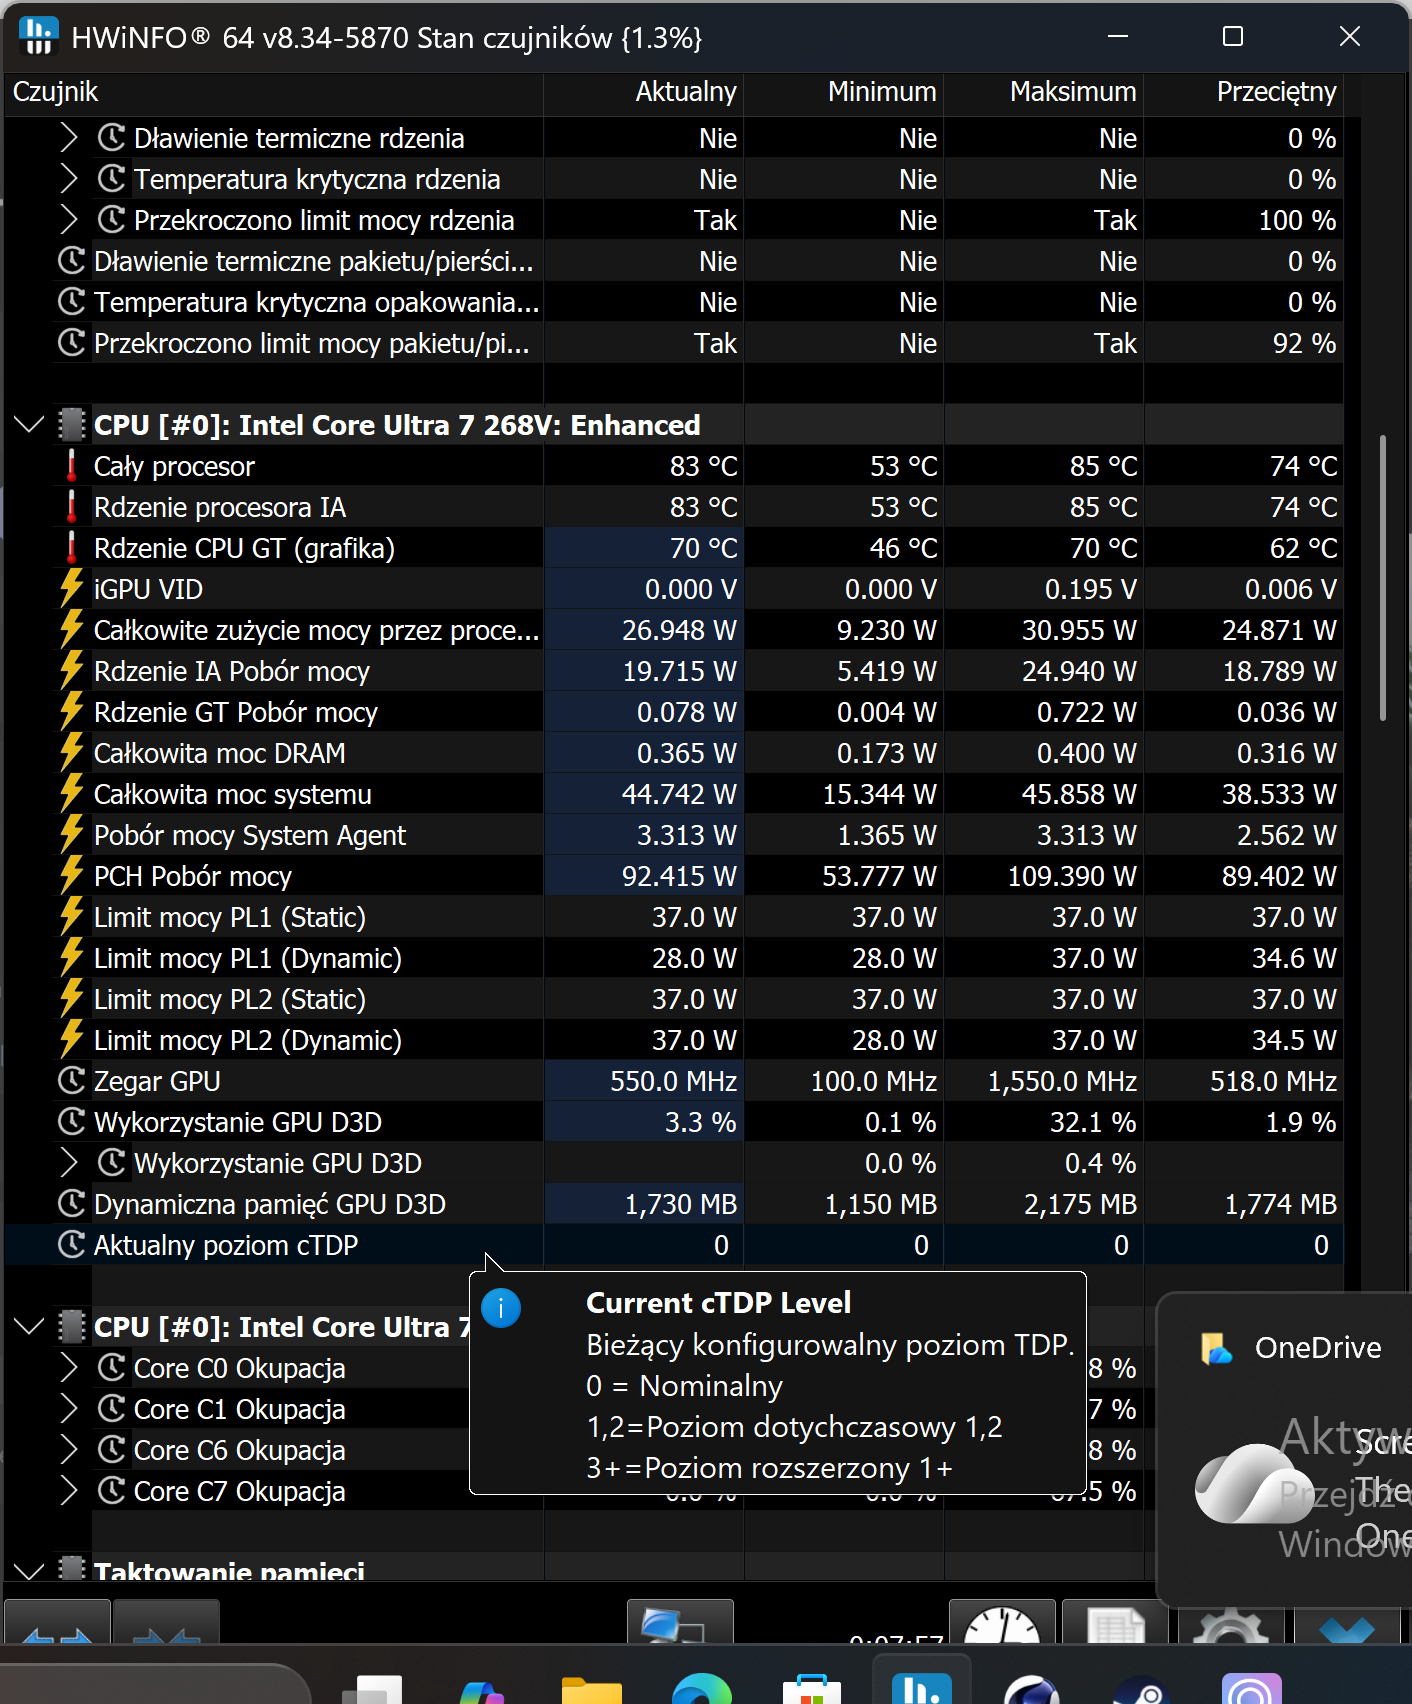
Task: Open Microsoft Edge from the taskbar
Action: [702, 1688]
